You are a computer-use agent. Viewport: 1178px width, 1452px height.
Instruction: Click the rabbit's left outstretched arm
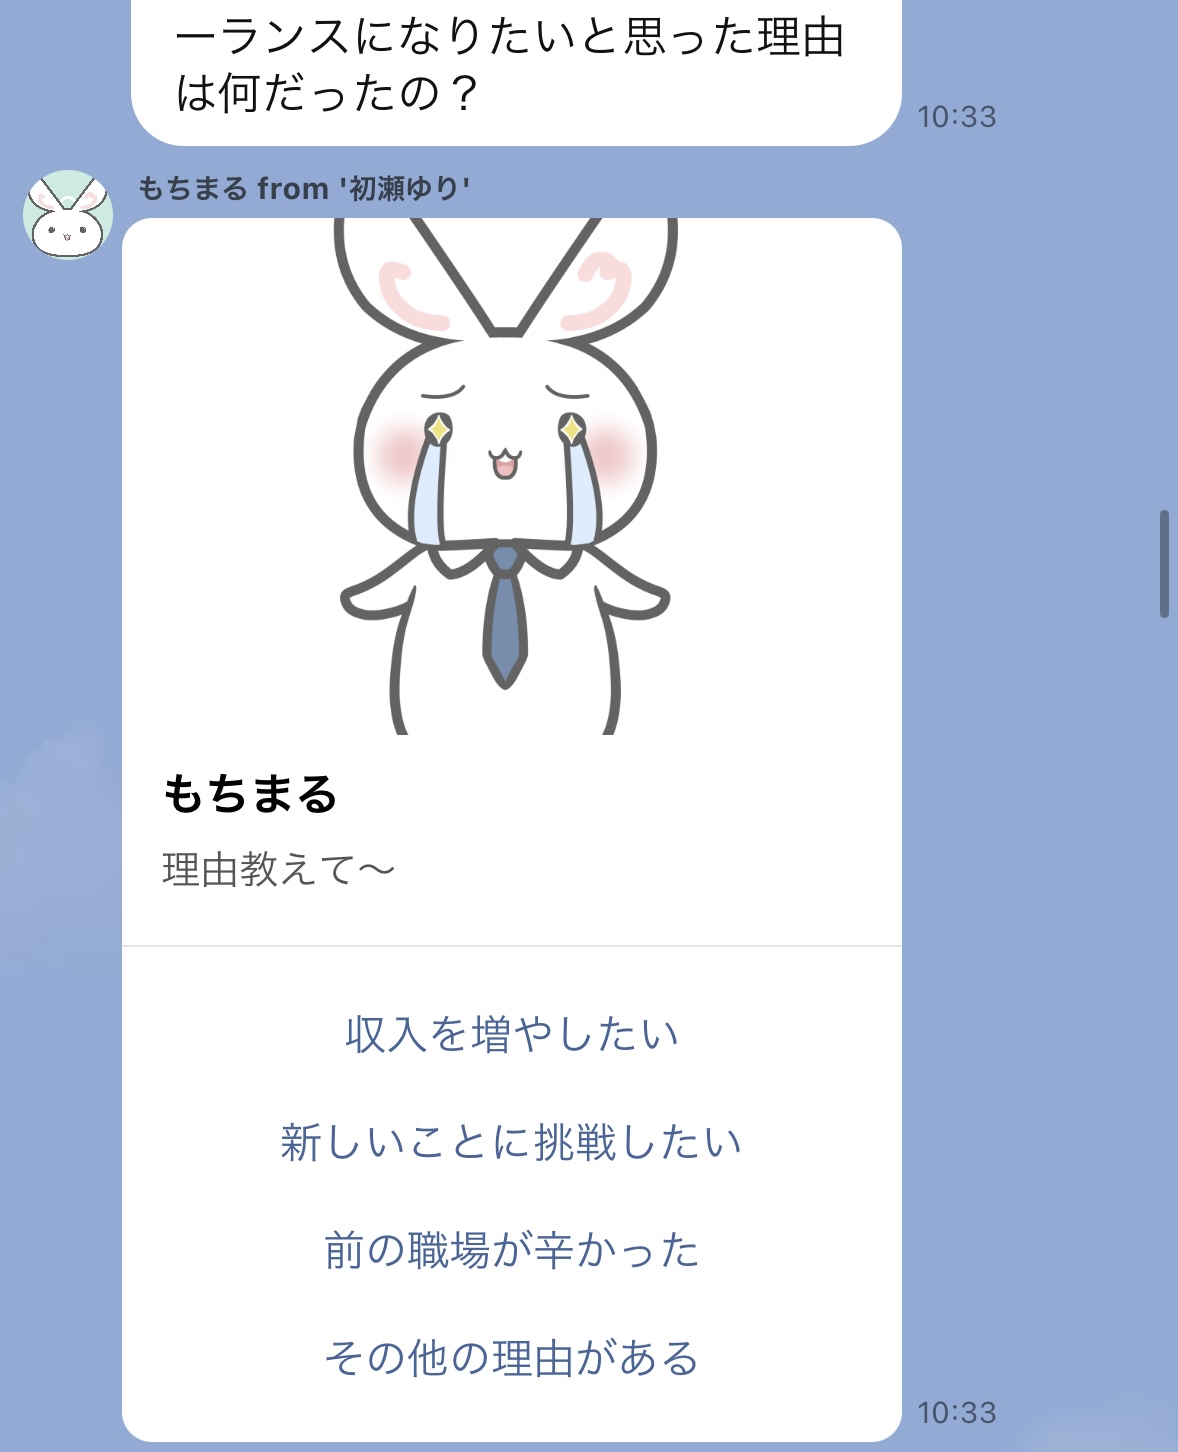tap(382, 590)
